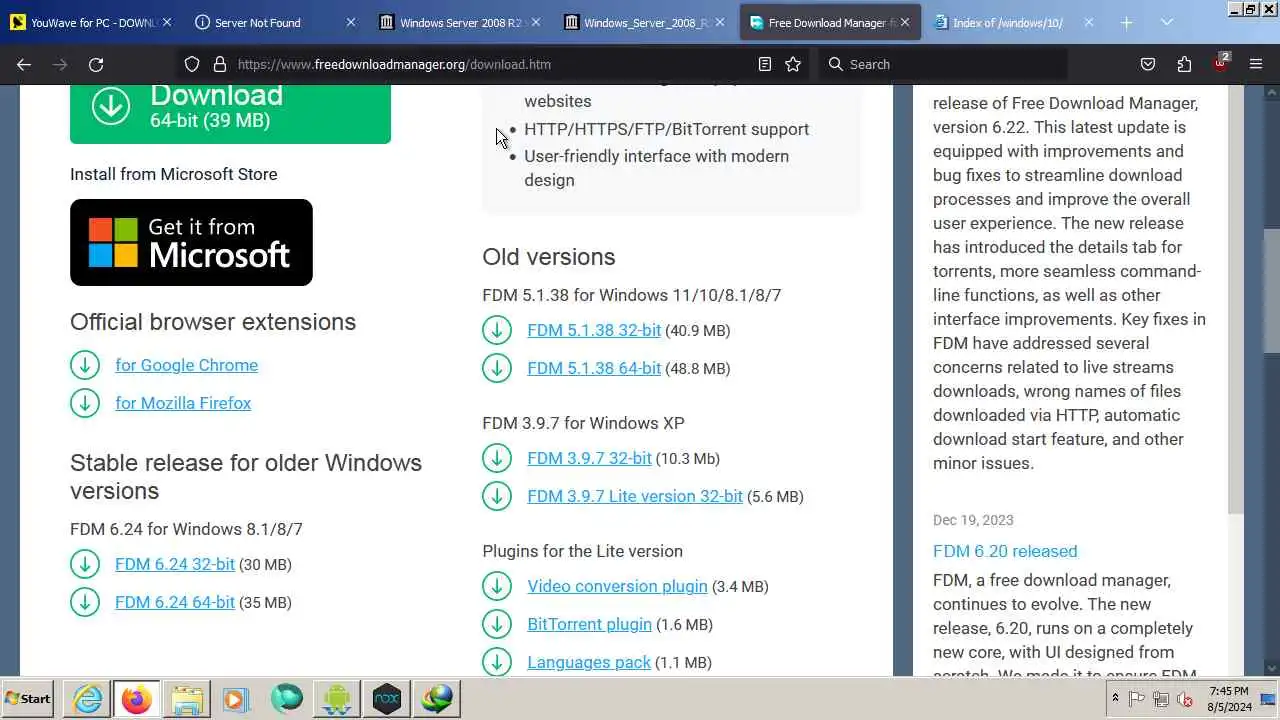Bookmark this page with the star
1280x720 pixels.
793,64
